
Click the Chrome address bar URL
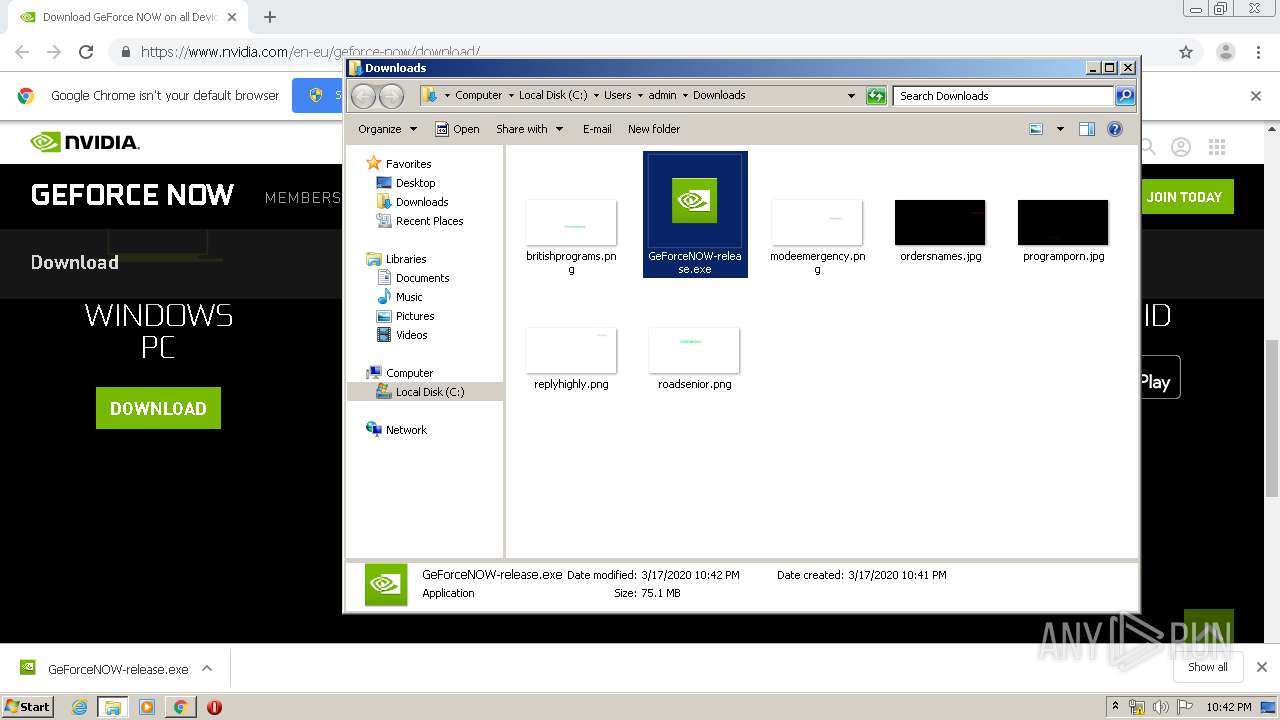pos(310,52)
